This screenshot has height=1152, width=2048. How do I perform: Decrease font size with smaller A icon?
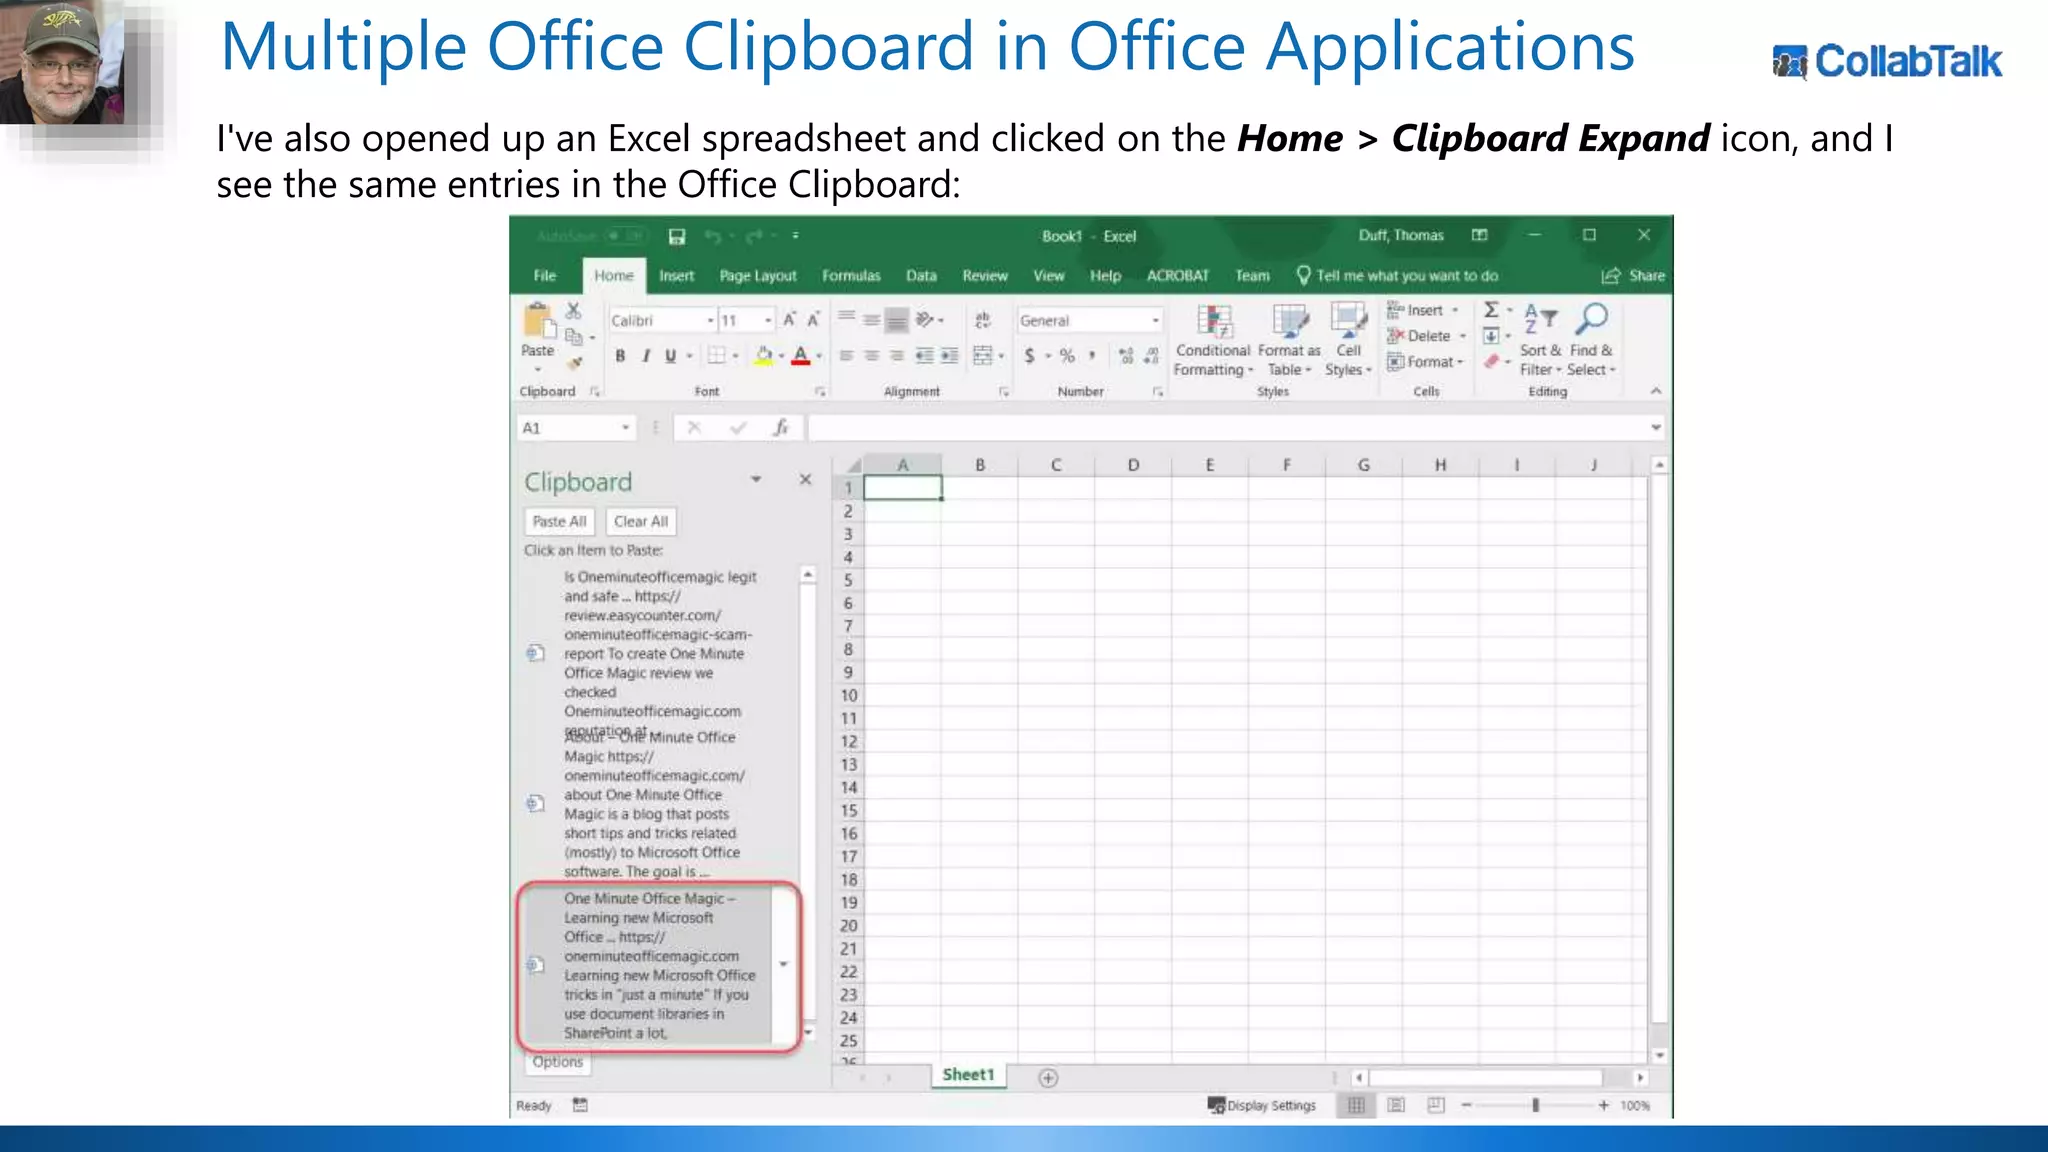(813, 320)
